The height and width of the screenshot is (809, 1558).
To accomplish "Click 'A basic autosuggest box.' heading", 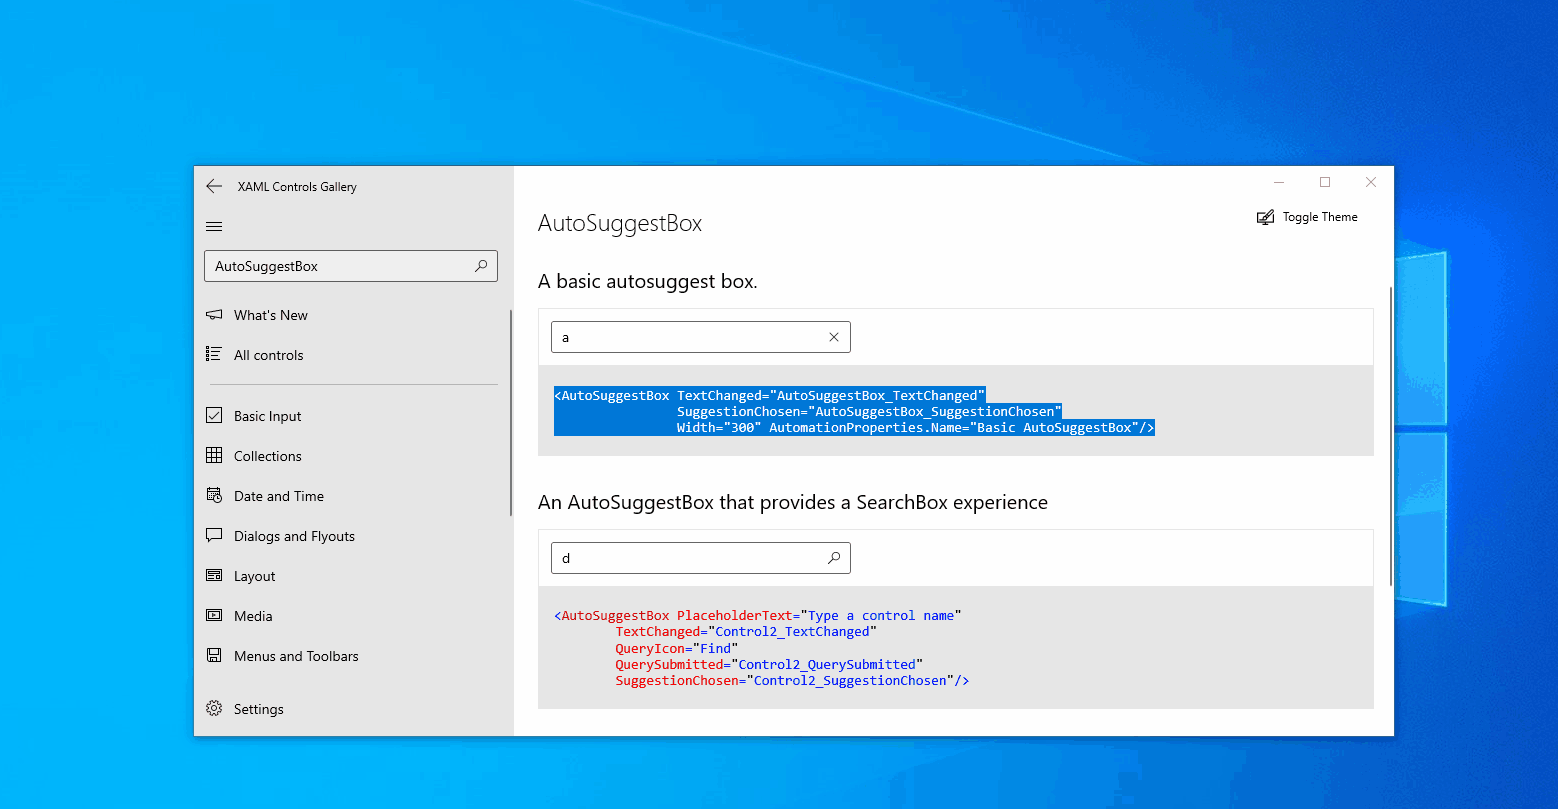I will tap(648, 281).
